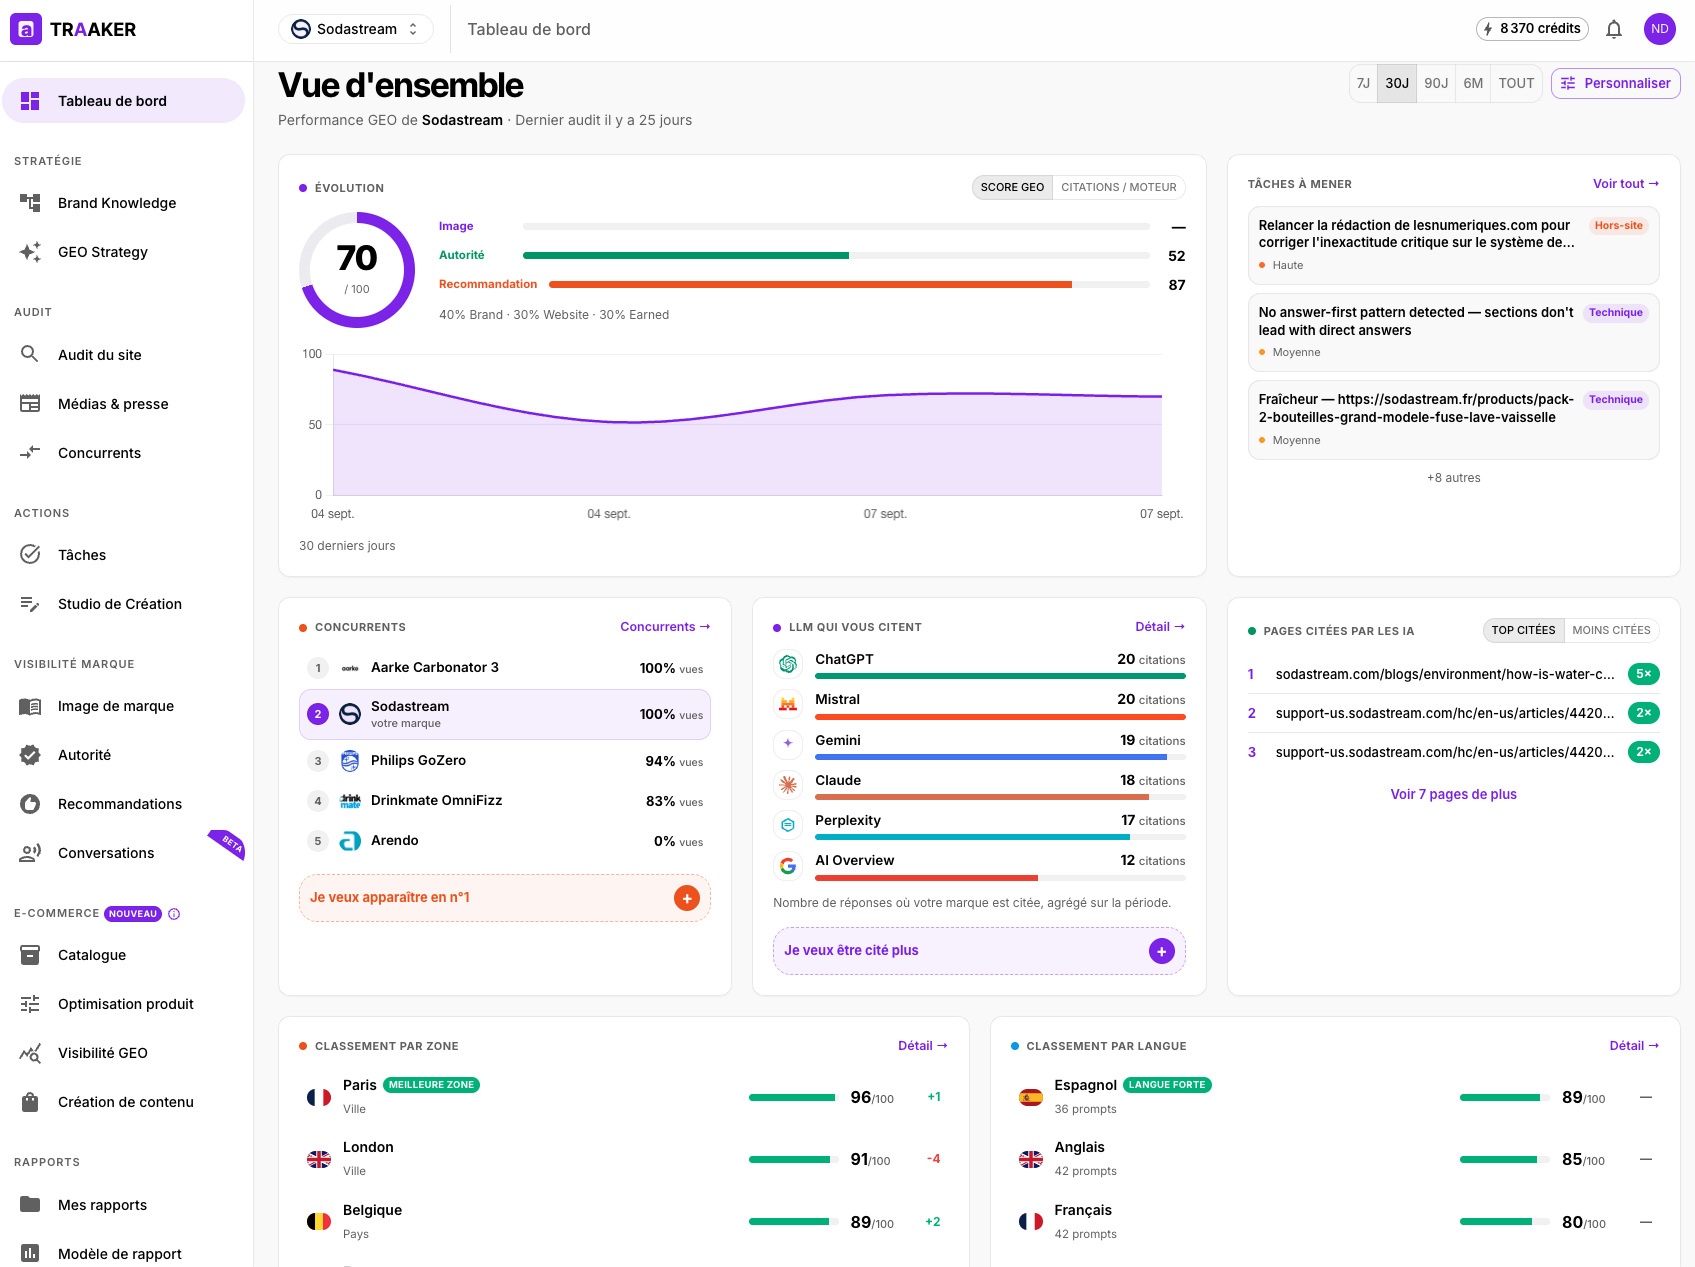Click the AI Overview Google icon

pos(788,865)
